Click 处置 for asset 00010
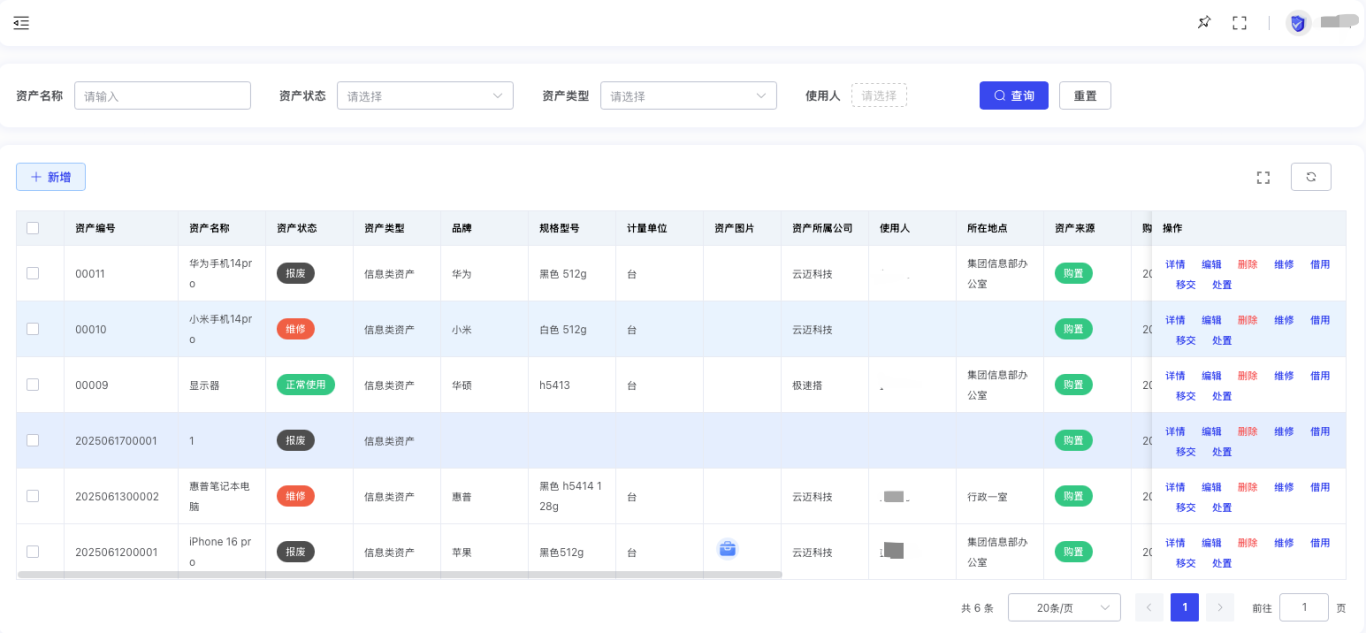The width and height of the screenshot is (1366, 633). coord(1222,341)
